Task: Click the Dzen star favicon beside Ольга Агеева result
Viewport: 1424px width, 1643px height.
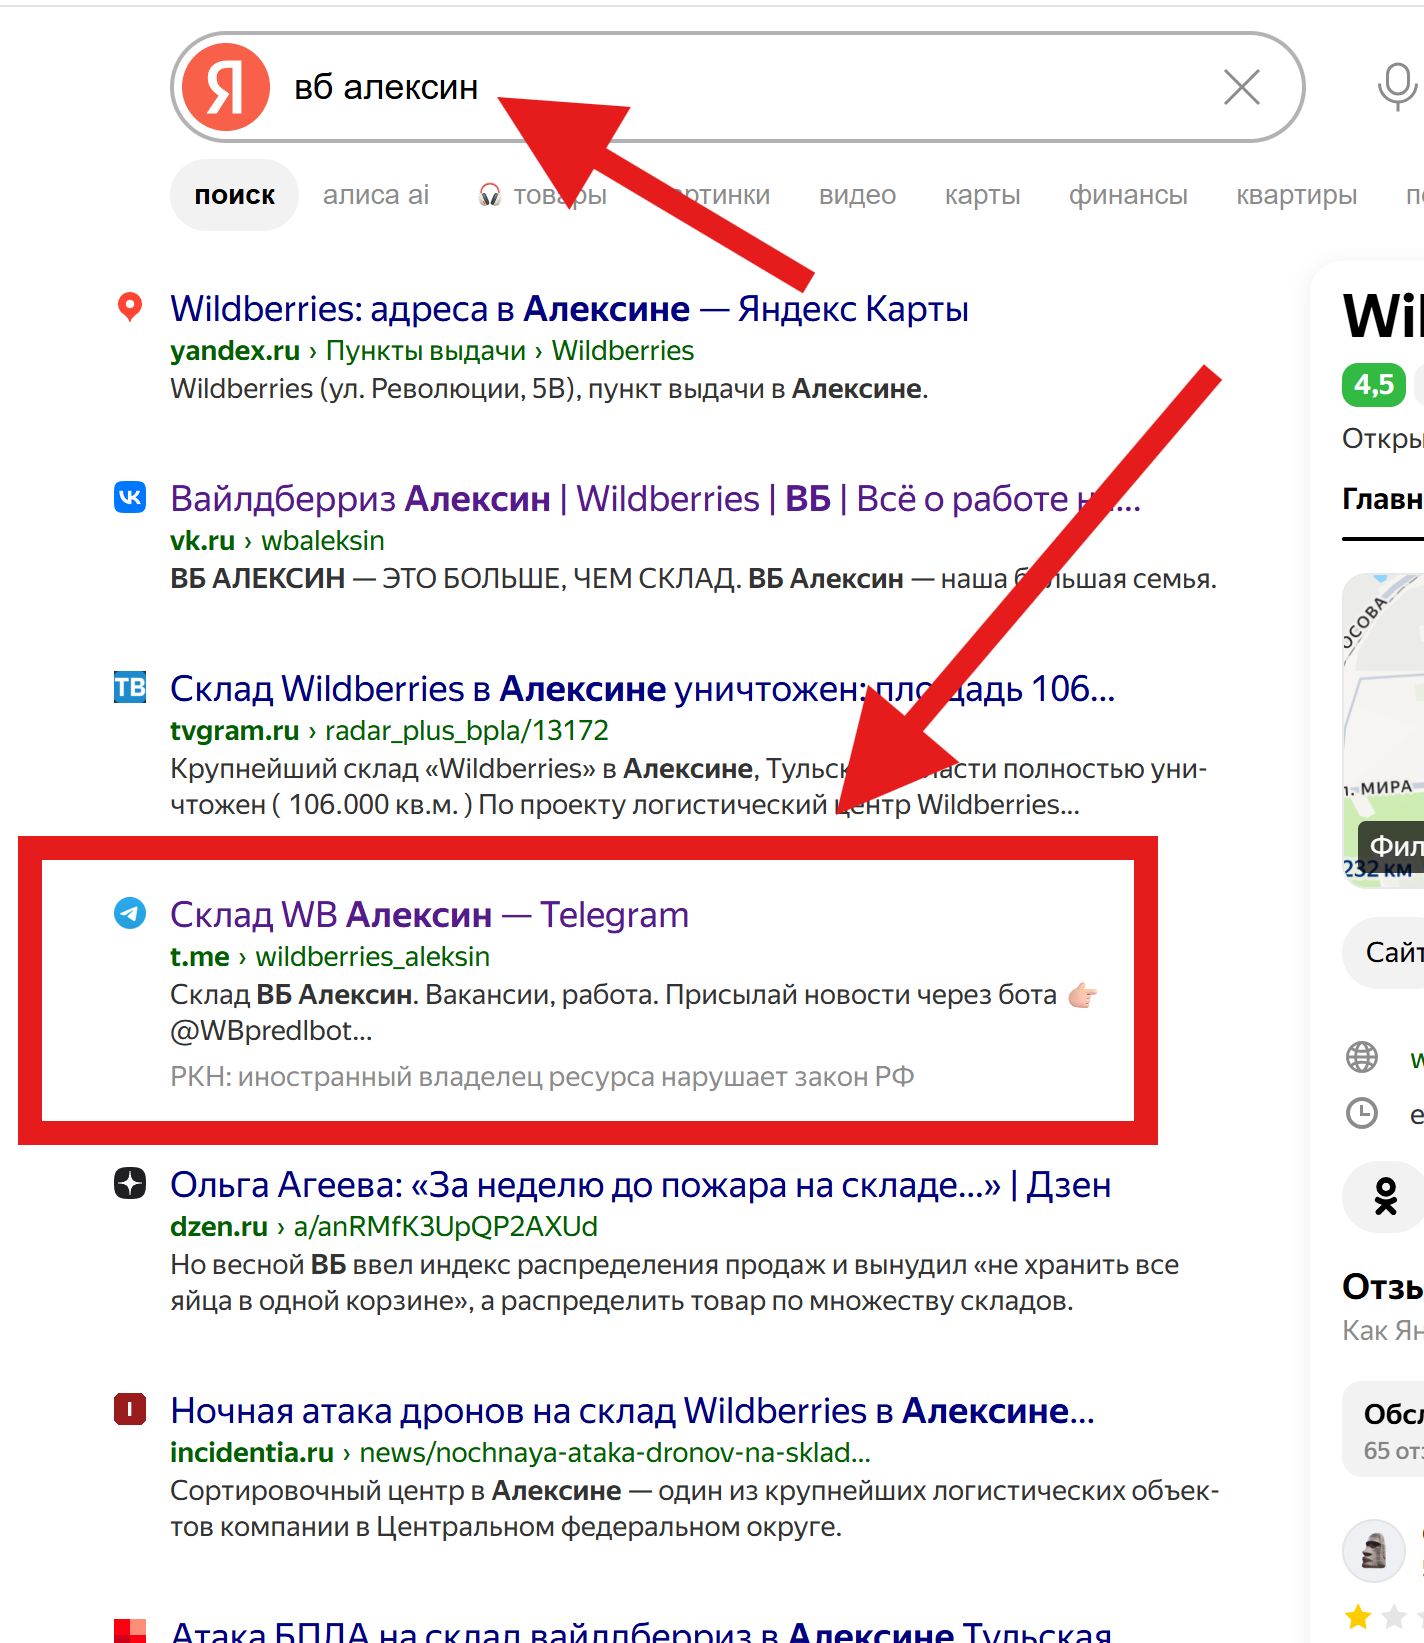Action: pyautogui.click(x=130, y=1183)
